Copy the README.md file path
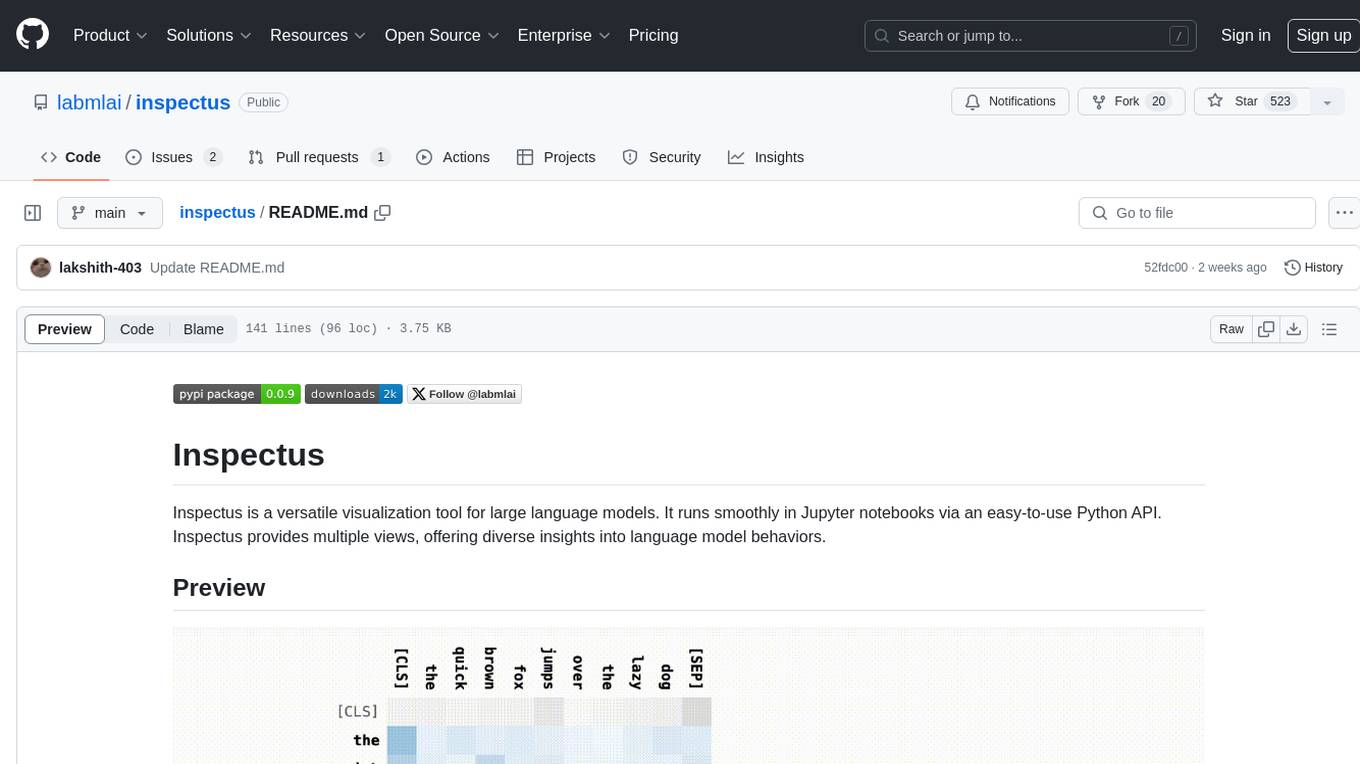 (382, 213)
